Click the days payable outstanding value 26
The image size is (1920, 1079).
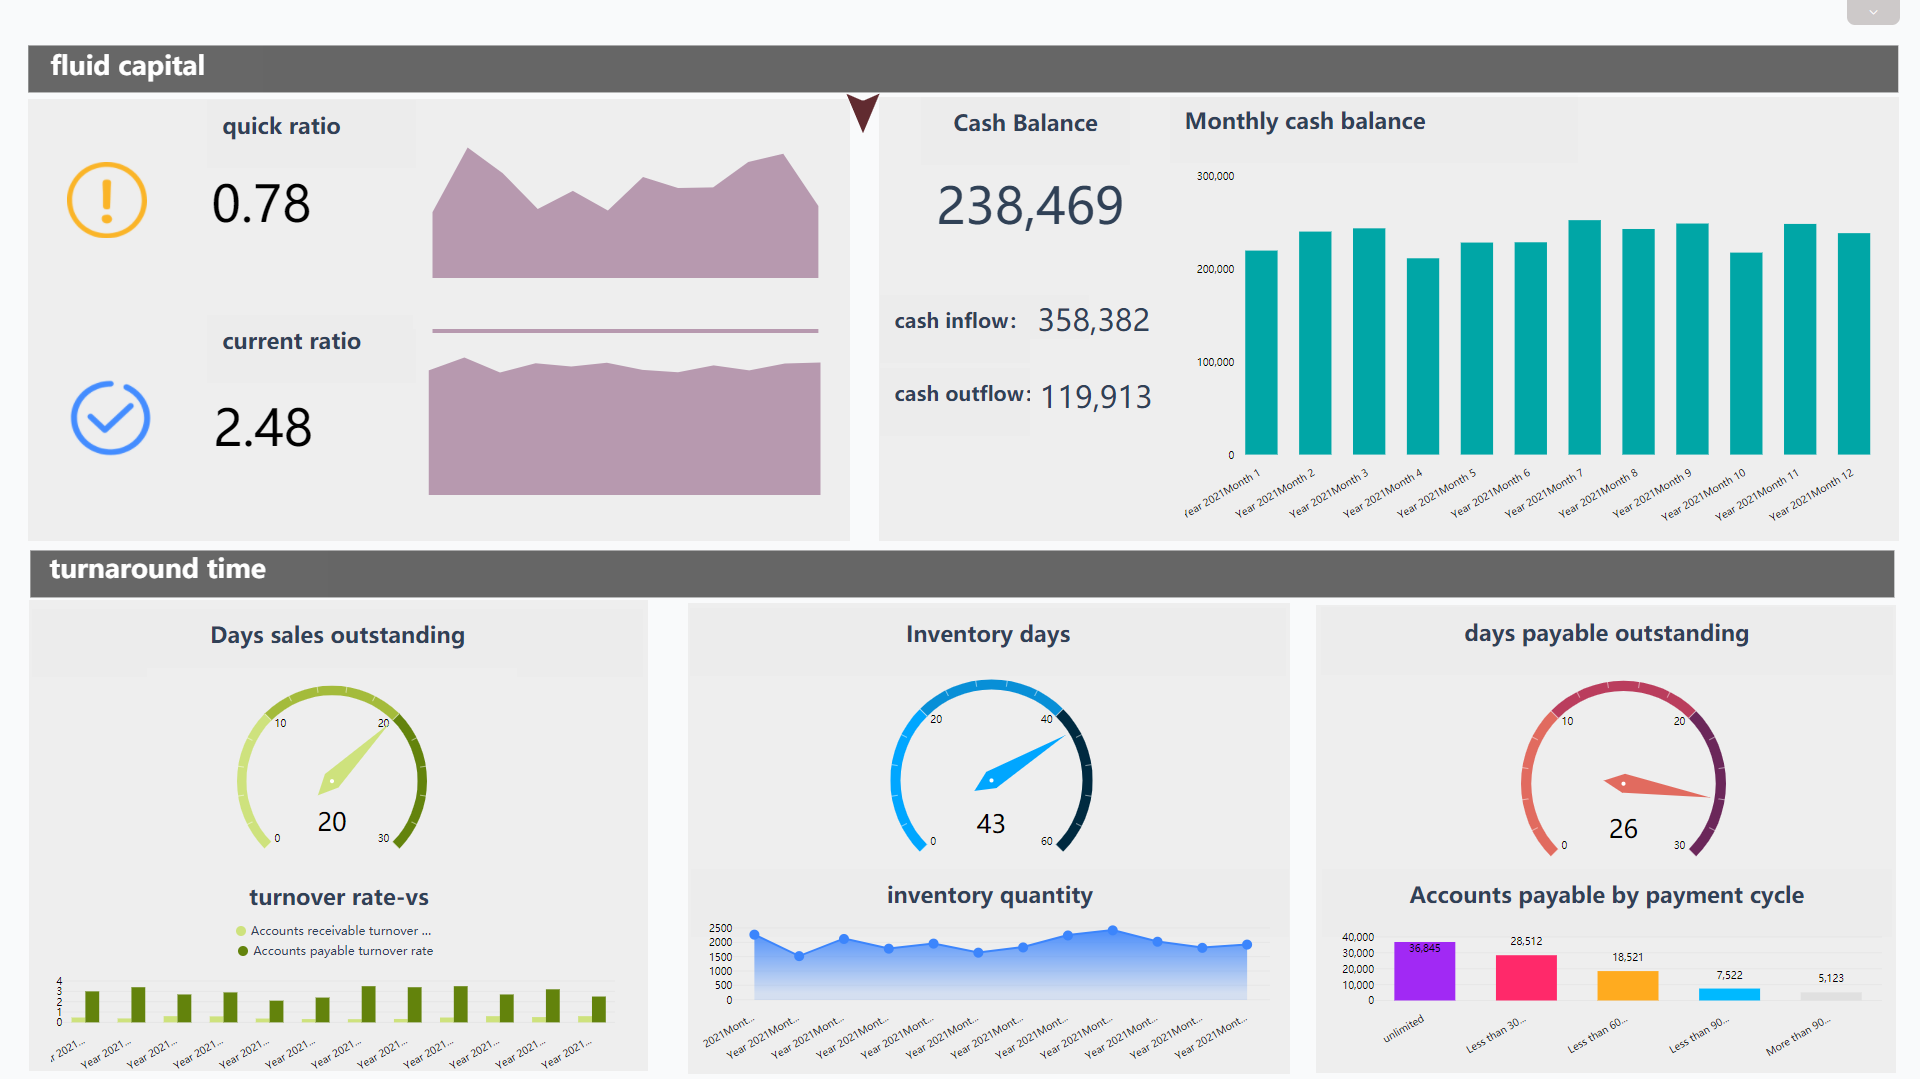coord(1623,829)
